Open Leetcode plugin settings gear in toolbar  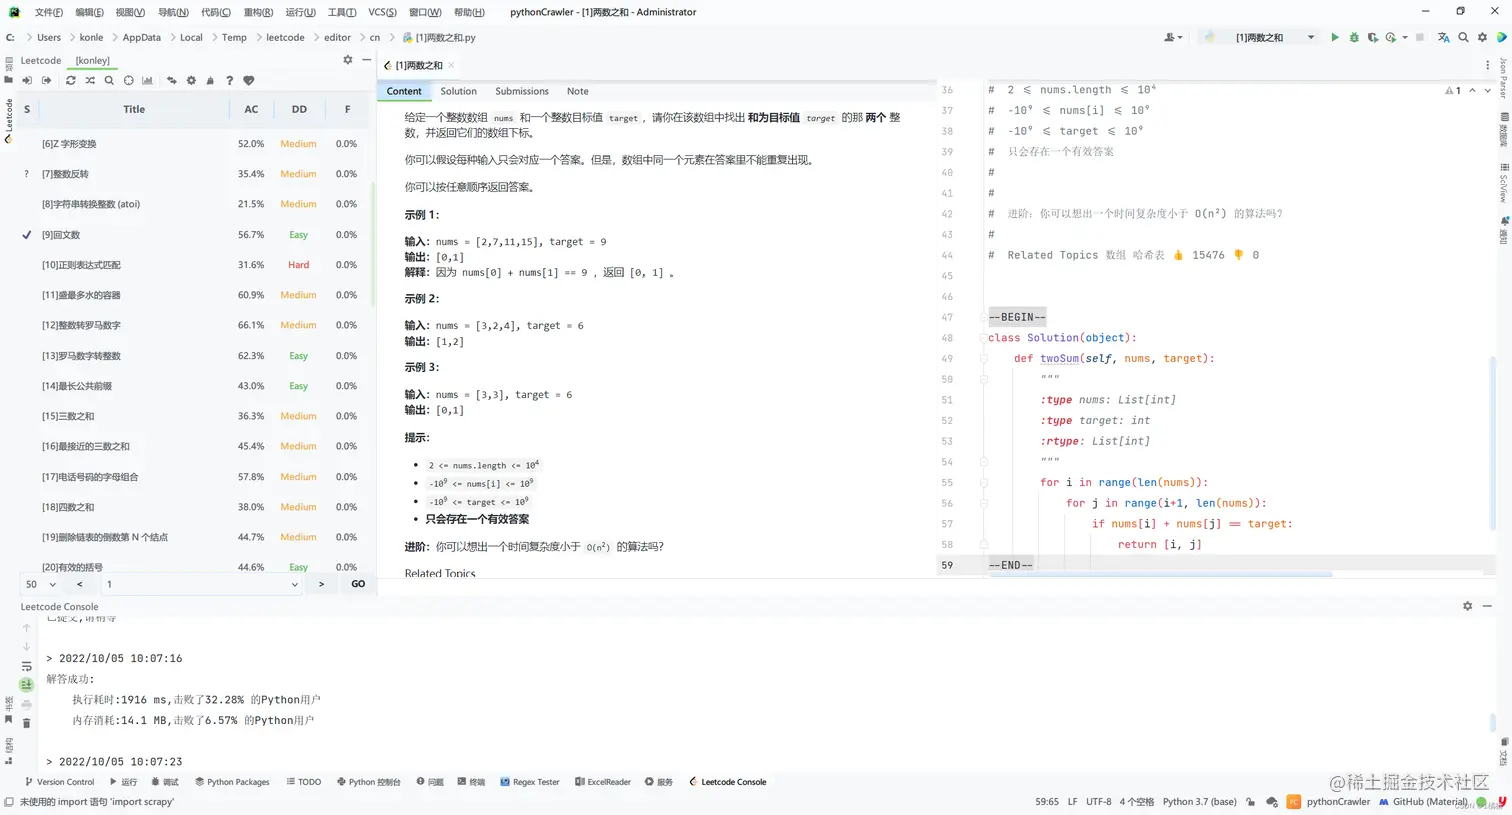pyautogui.click(x=191, y=80)
